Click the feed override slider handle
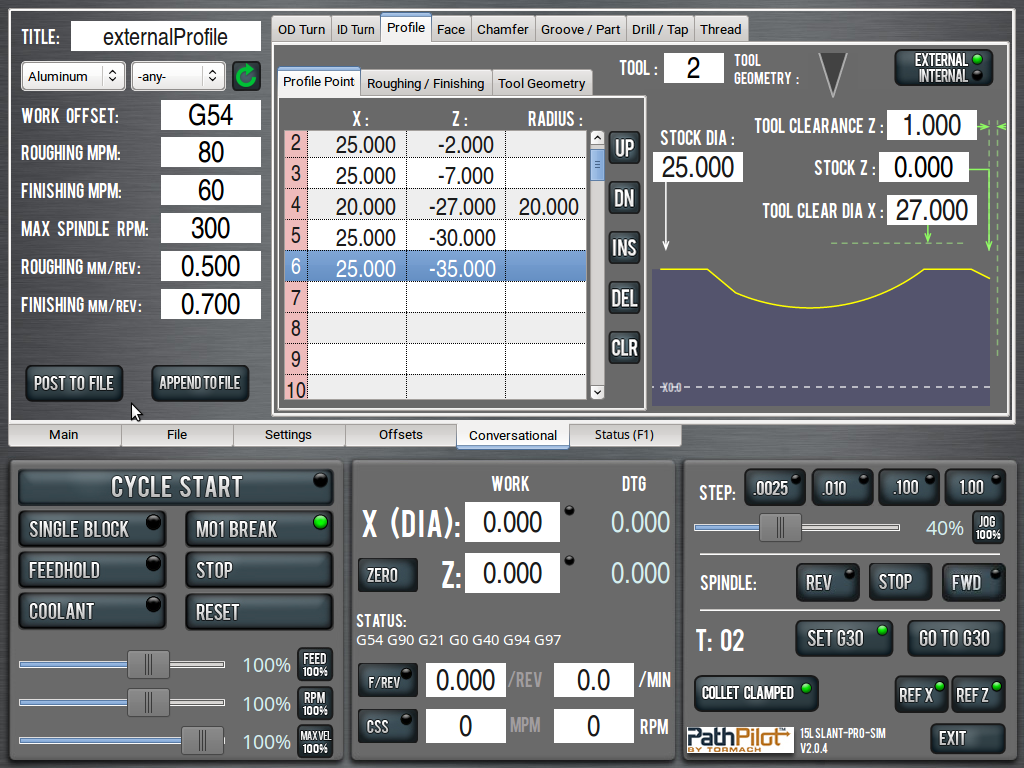 pos(148,665)
